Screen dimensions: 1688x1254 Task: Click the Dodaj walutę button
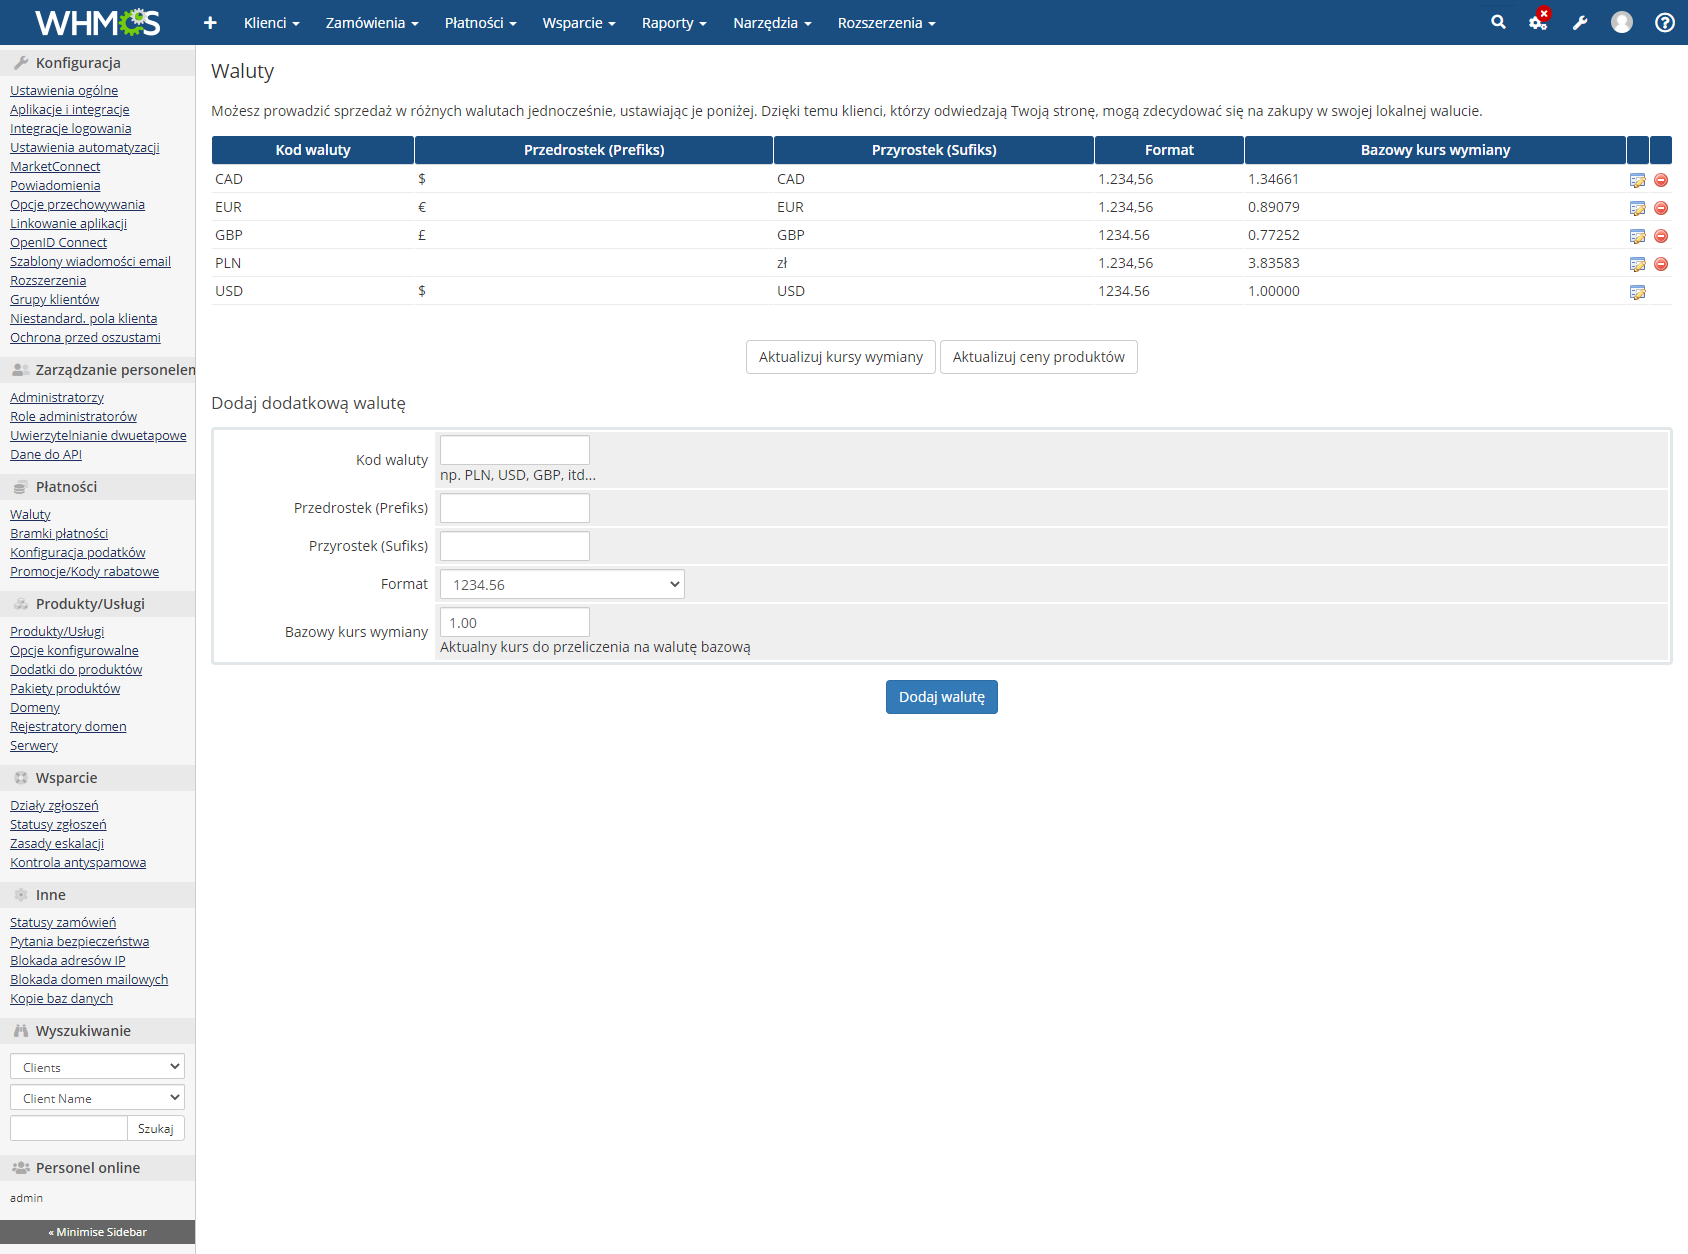coord(940,696)
